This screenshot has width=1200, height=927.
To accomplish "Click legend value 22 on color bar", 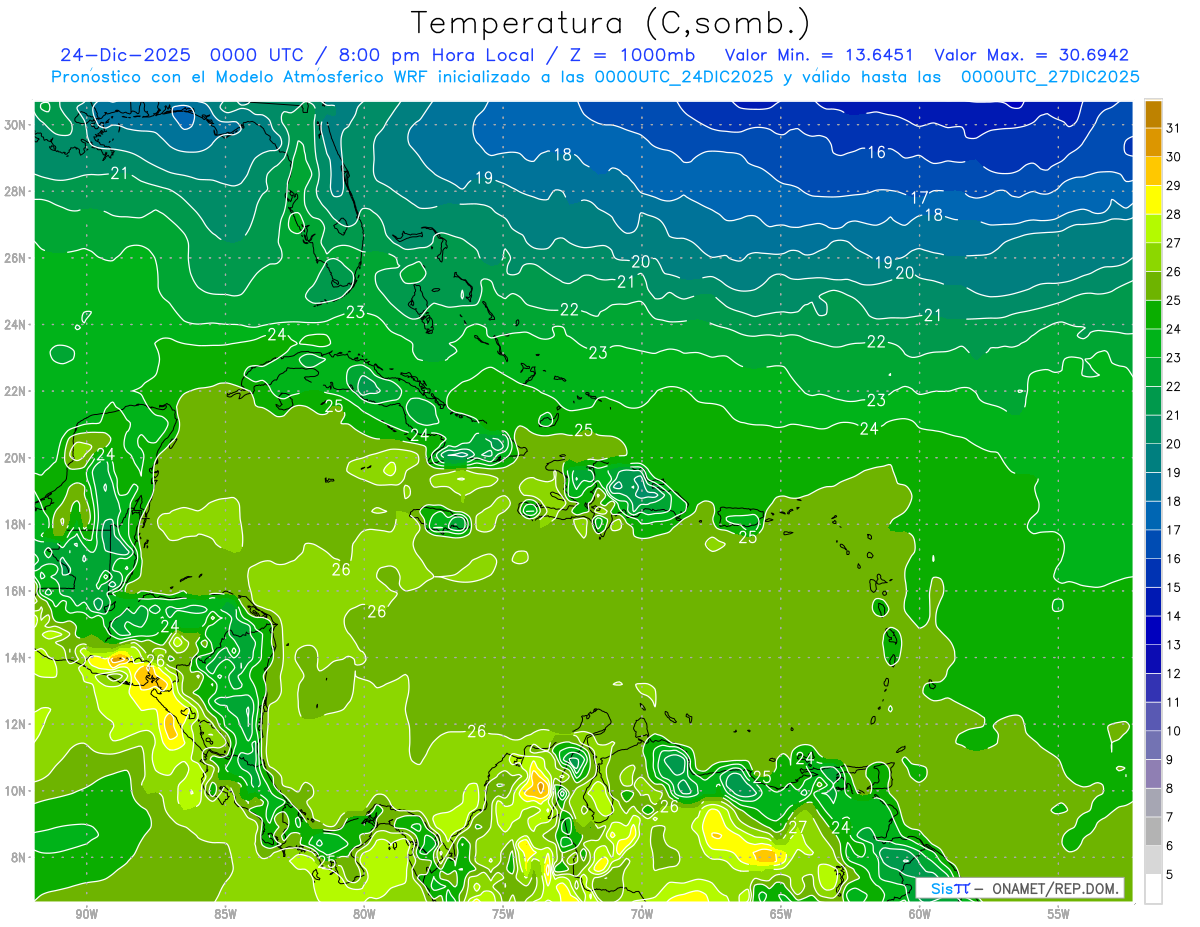I will (x=1174, y=386).
